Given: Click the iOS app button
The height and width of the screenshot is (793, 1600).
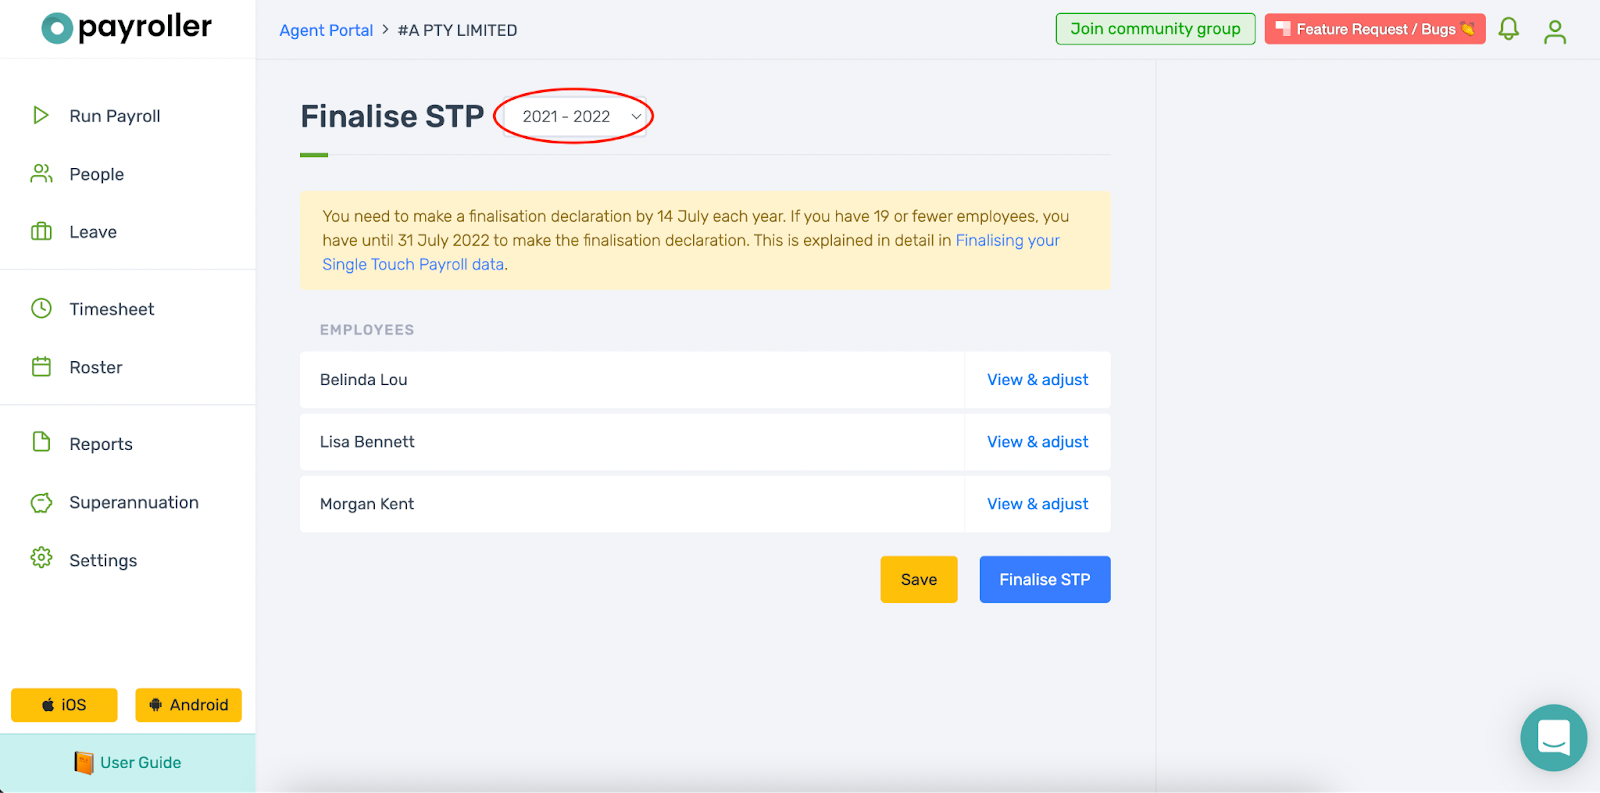Looking at the screenshot, I should point(64,705).
